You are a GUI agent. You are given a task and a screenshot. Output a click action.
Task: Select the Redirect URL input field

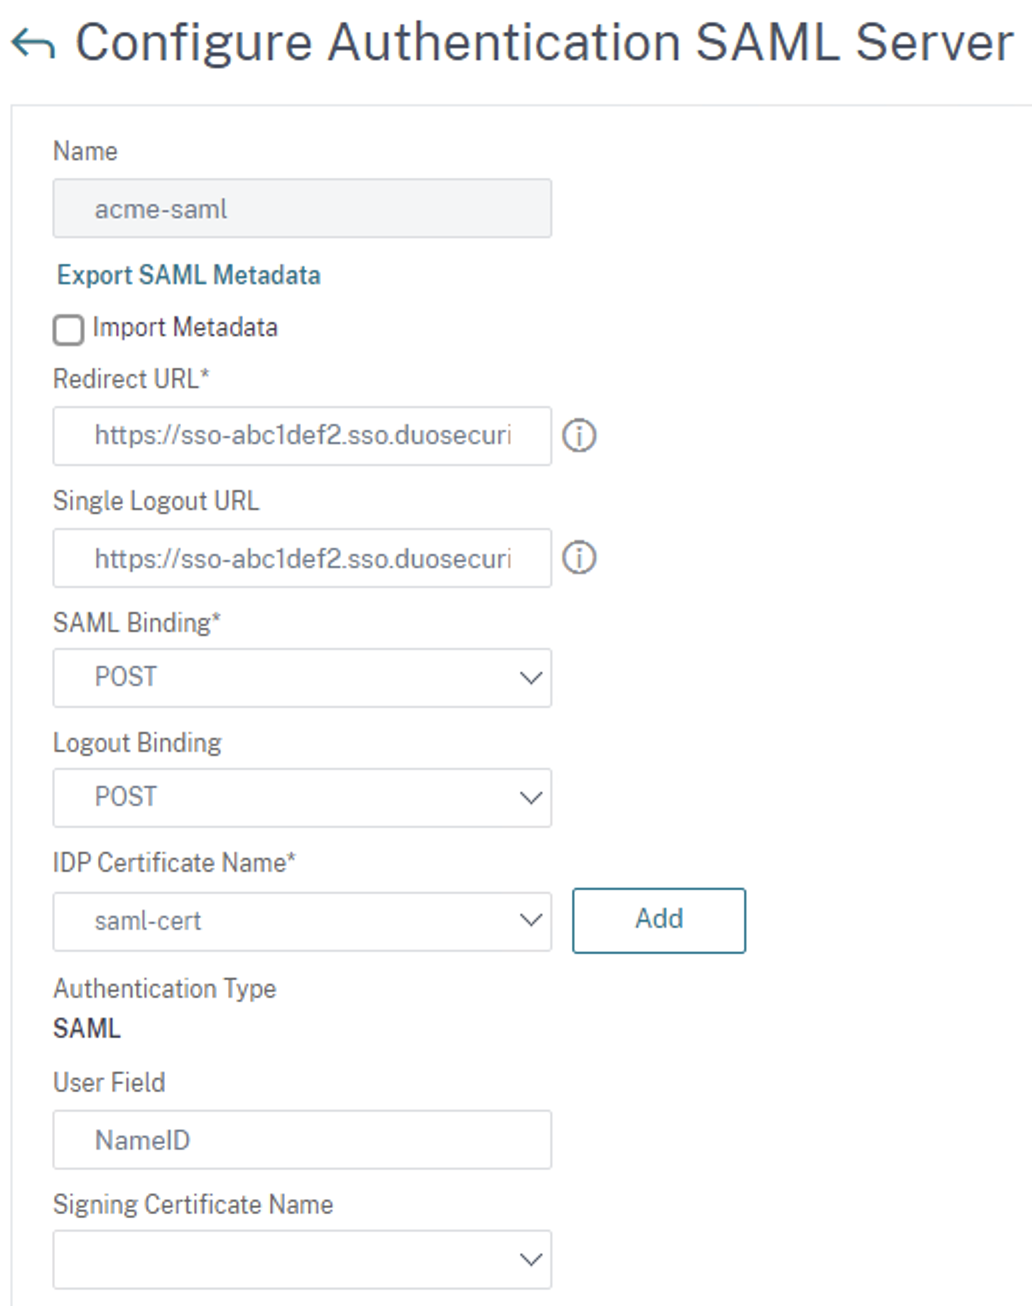300,435
